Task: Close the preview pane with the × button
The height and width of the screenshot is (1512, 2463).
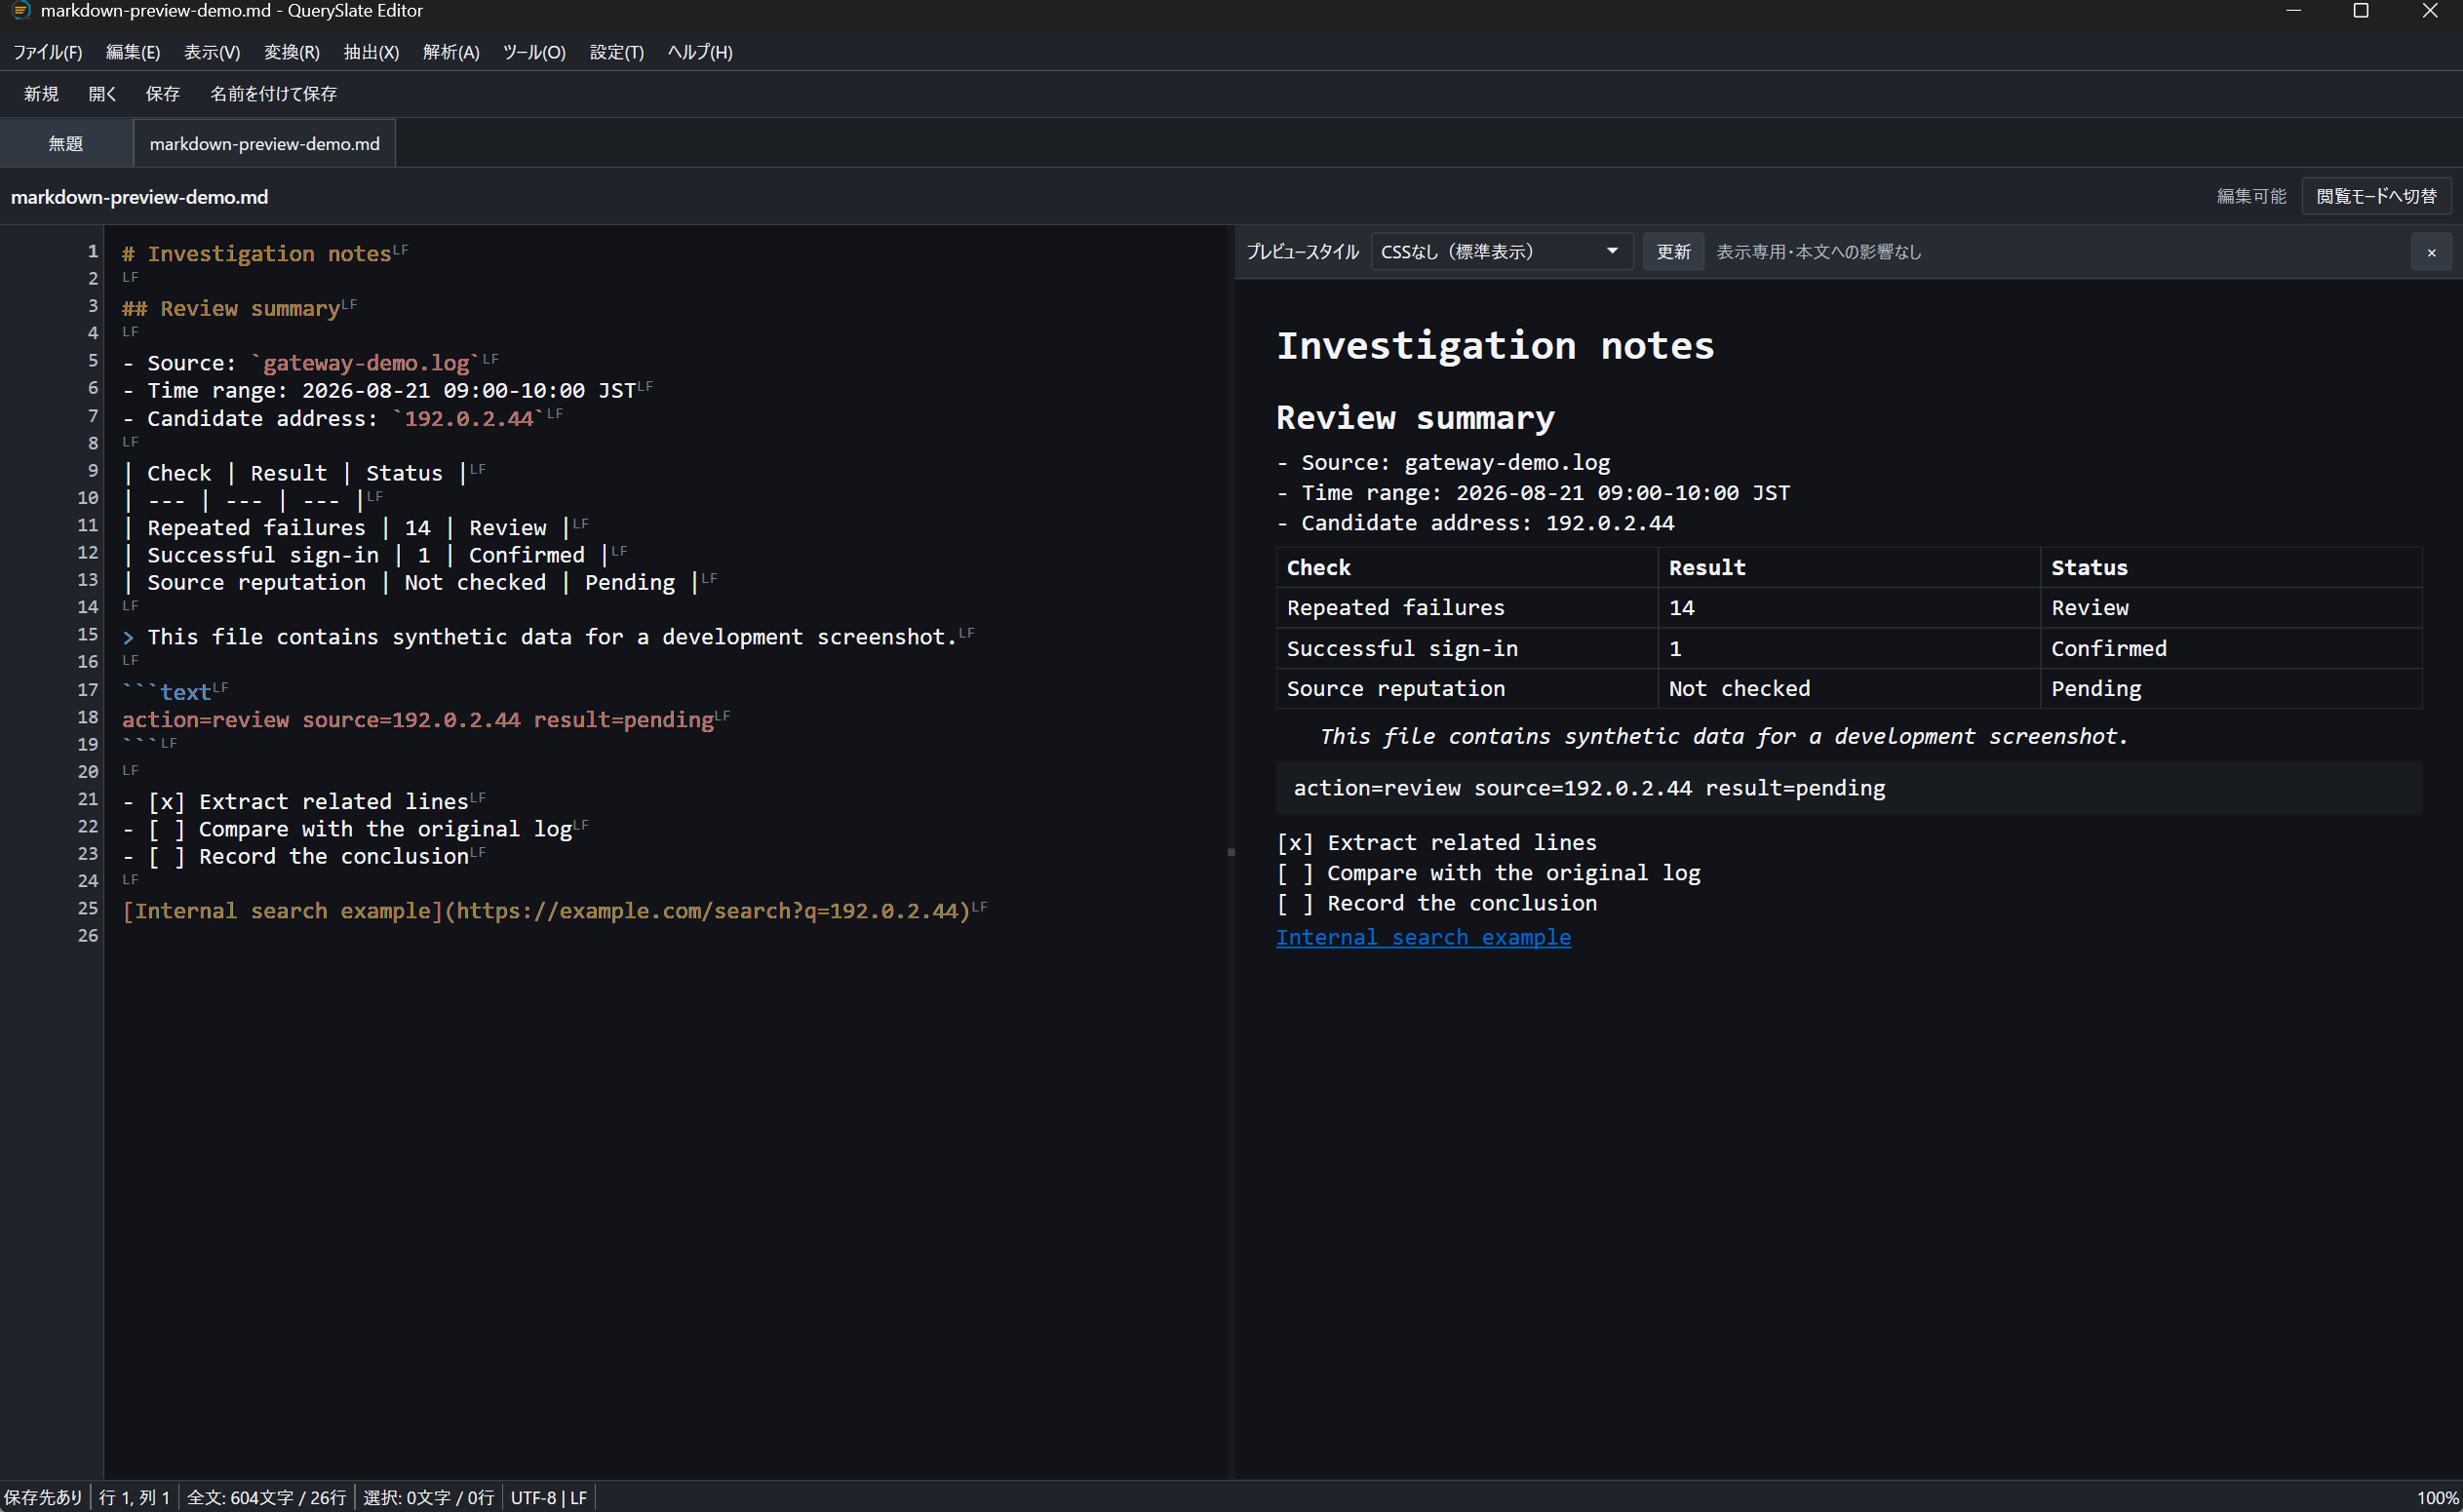Action: pyautogui.click(x=2431, y=253)
